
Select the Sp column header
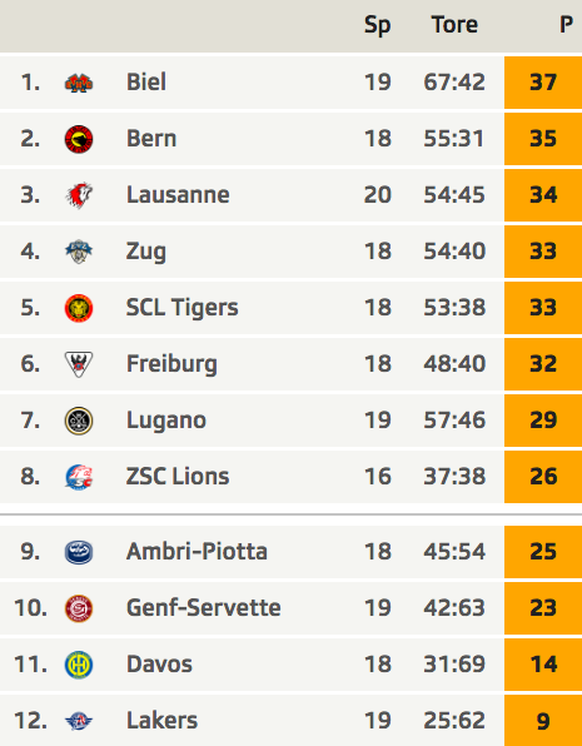pos(377,25)
